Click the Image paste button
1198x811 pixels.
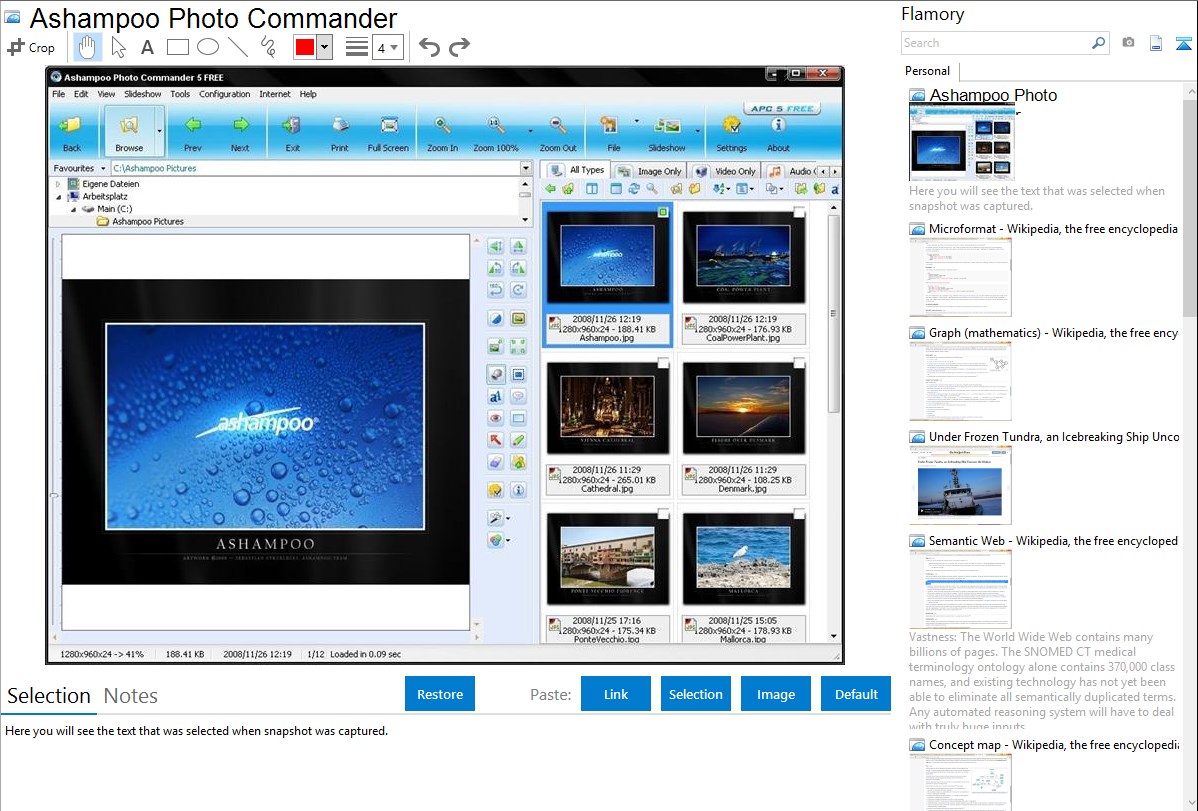(x=775, y=694)
